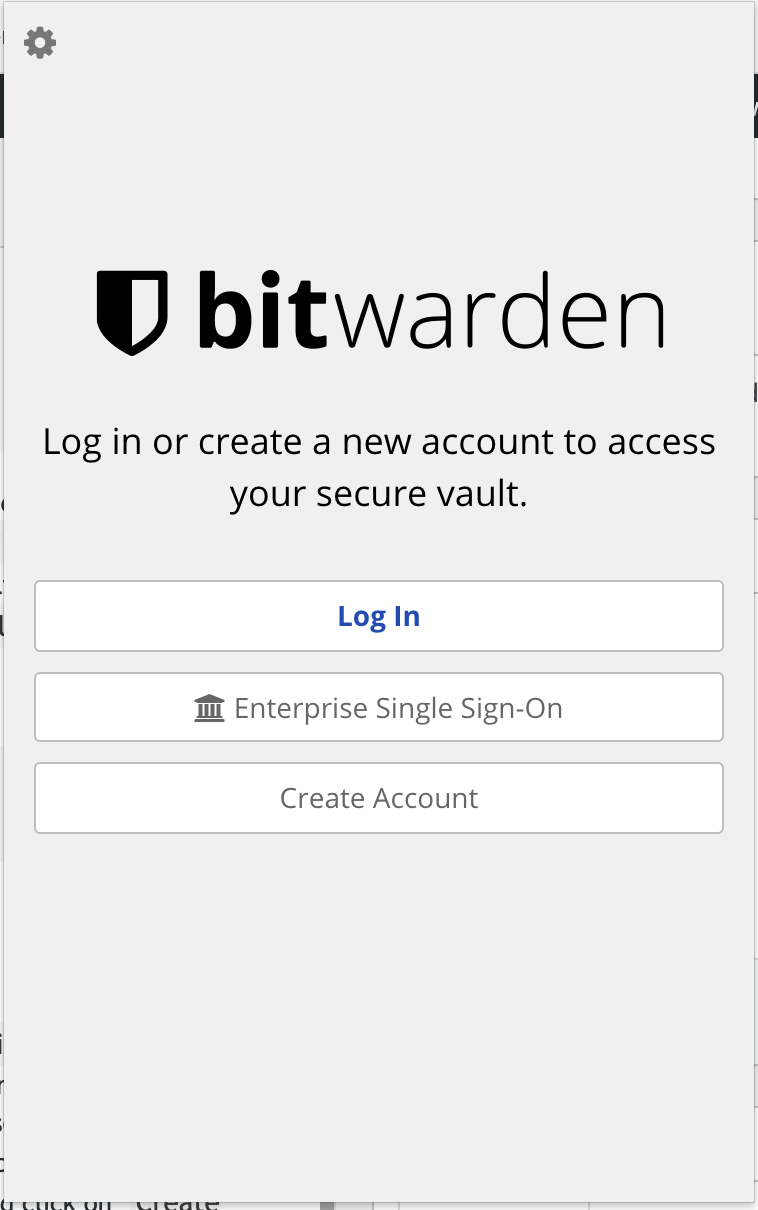
Task: Click 'warden' in the Bitwarden wordmark
Action: click(x=500, y=314)
